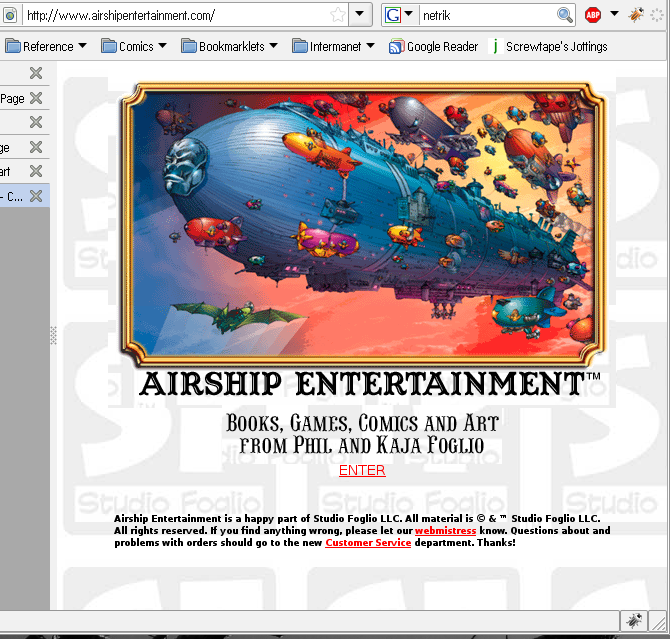Click the bug icon in the status bar
670x639 pixels.
click(632, 620)
